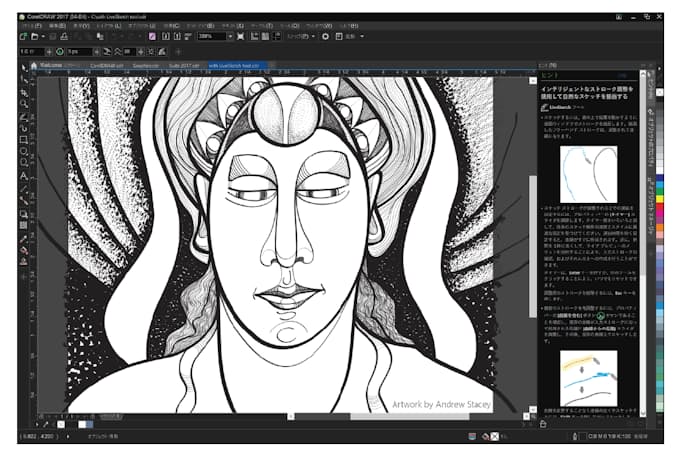Click the canvas horizontal scrollbar
680x463 pixels.
point(410,416)
